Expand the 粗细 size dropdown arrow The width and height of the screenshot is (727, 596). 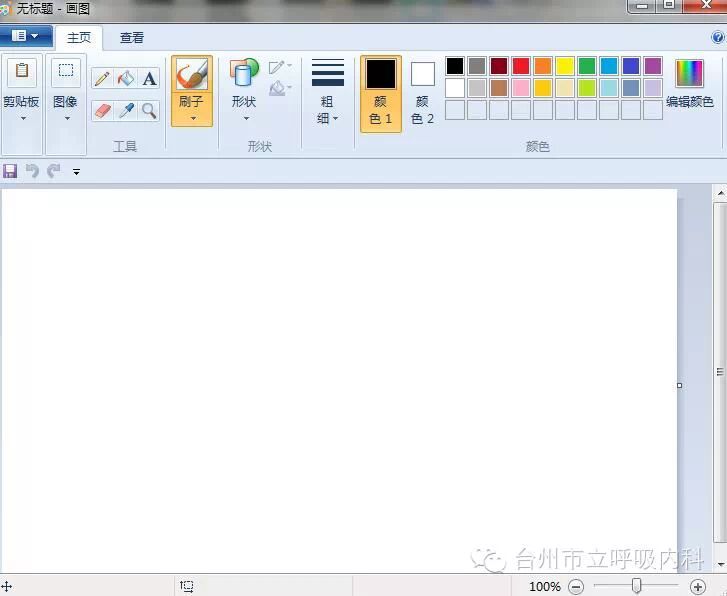[335, 119]
